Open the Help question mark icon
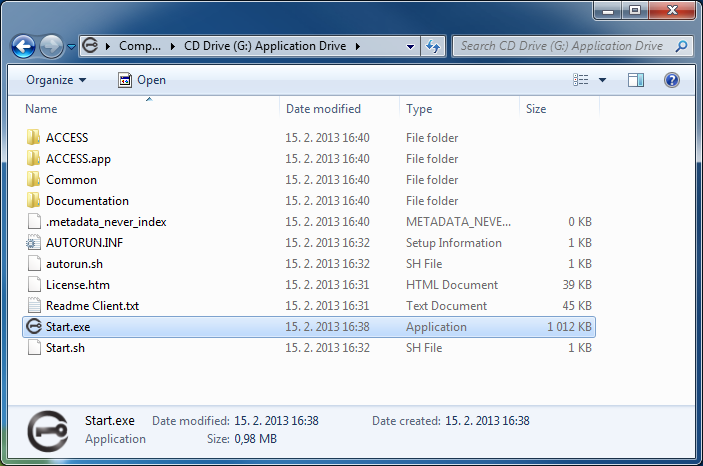The height and width of the screenshot is (466, 703). pos(672,80)
